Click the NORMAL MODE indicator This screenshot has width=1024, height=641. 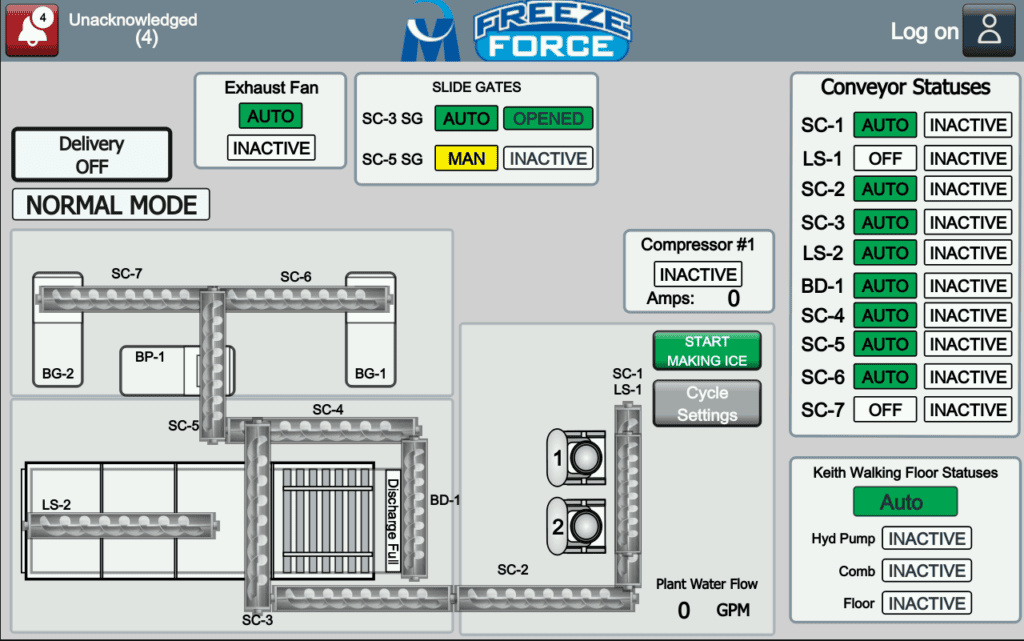111,205
